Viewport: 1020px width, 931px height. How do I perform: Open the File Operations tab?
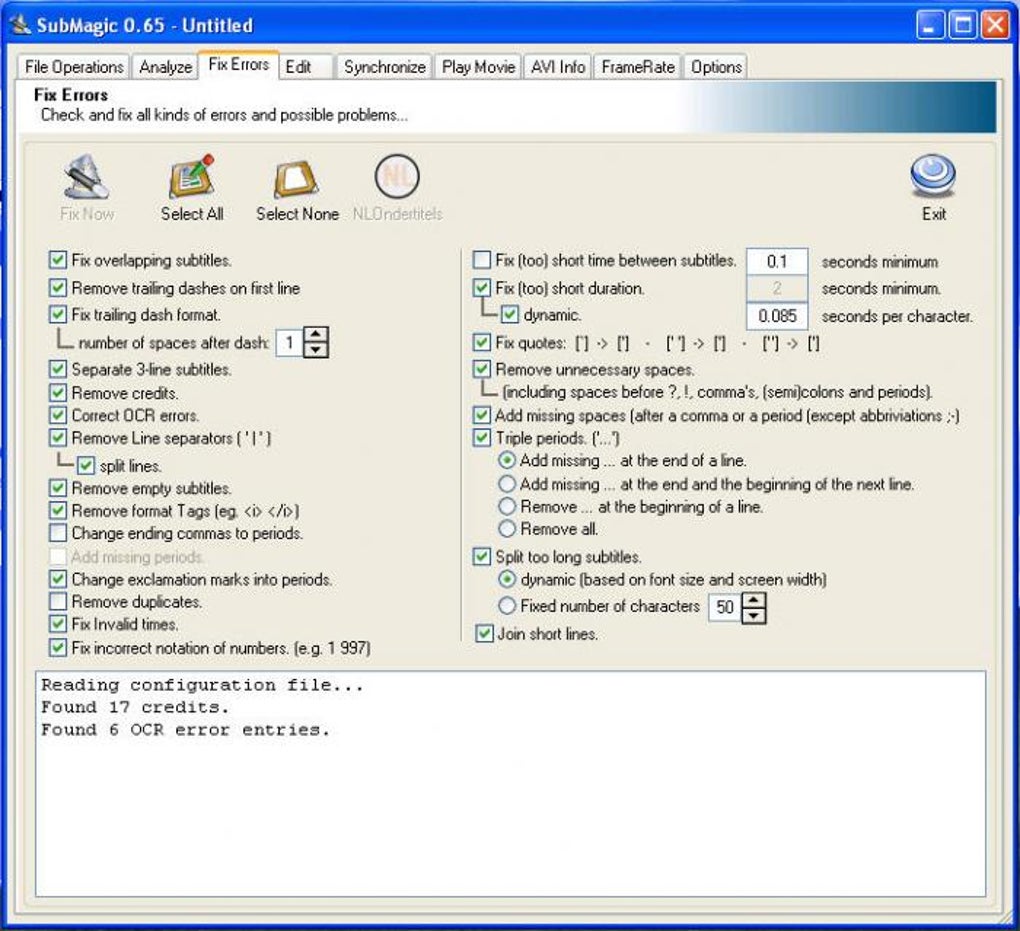tap(74, 67)
